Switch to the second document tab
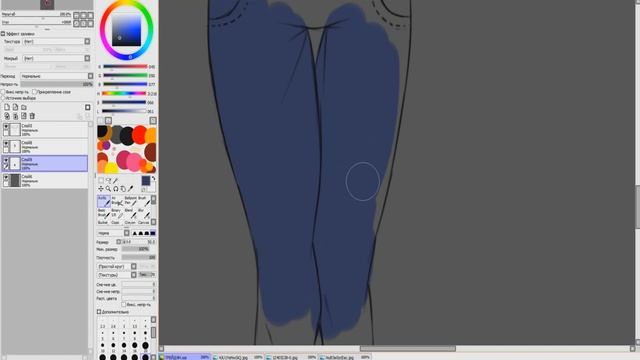Screen dimensions: 640x360 238,357
